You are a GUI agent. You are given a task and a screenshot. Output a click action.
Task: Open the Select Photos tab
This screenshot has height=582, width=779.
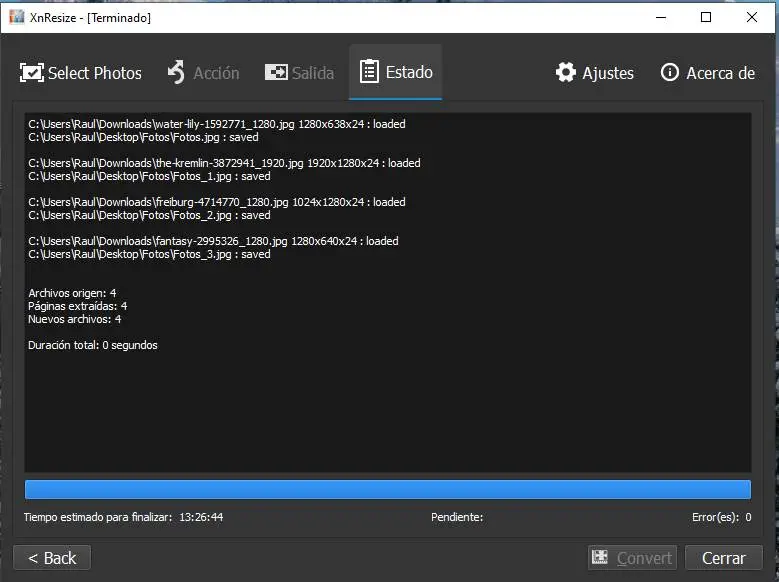pos(80,73)
